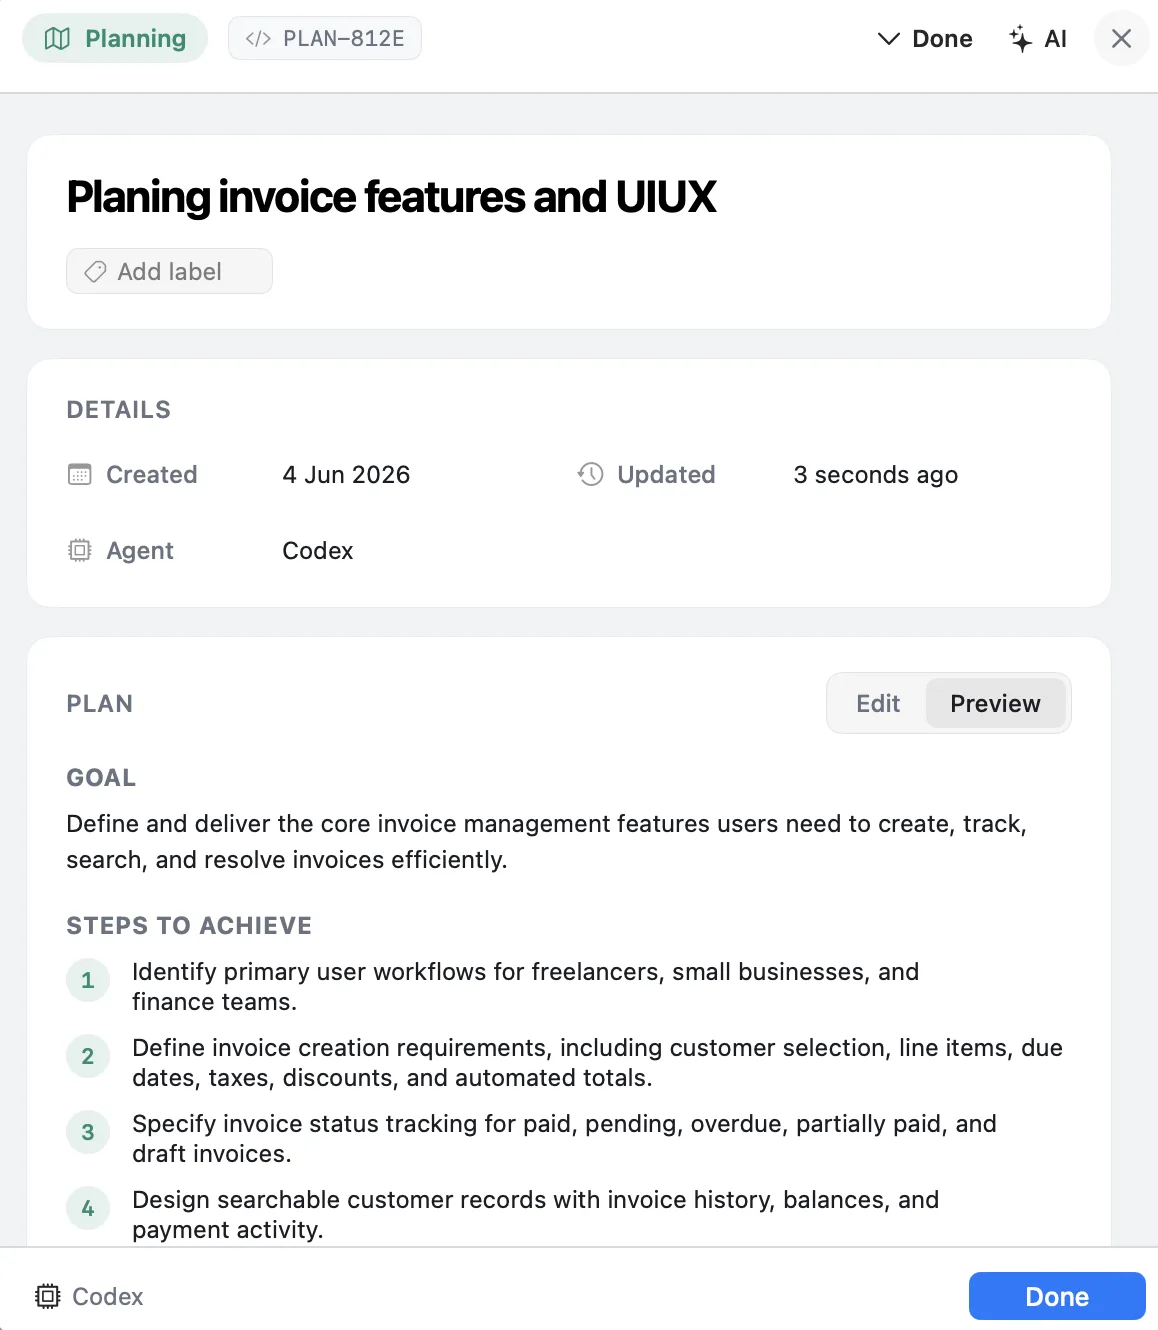The height and width of the screenshot is (1330, 1158).
Task: Click the calendar icon next to Created
Action: click(79, 474)
